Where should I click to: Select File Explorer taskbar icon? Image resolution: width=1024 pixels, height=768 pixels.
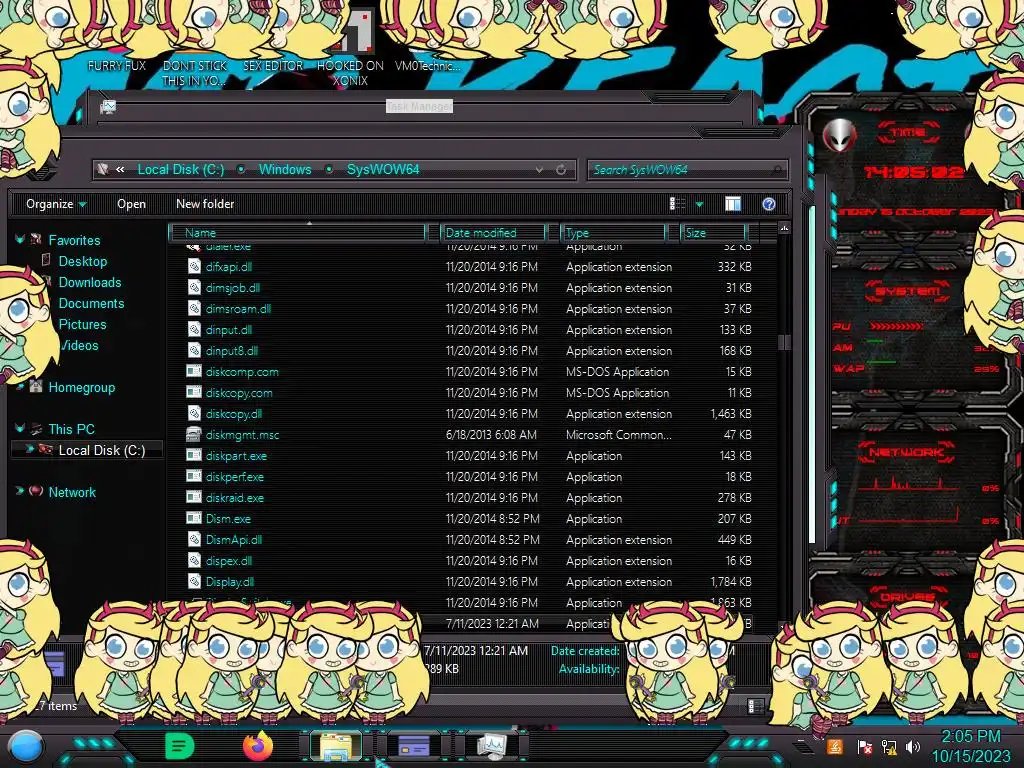[336, 746]
